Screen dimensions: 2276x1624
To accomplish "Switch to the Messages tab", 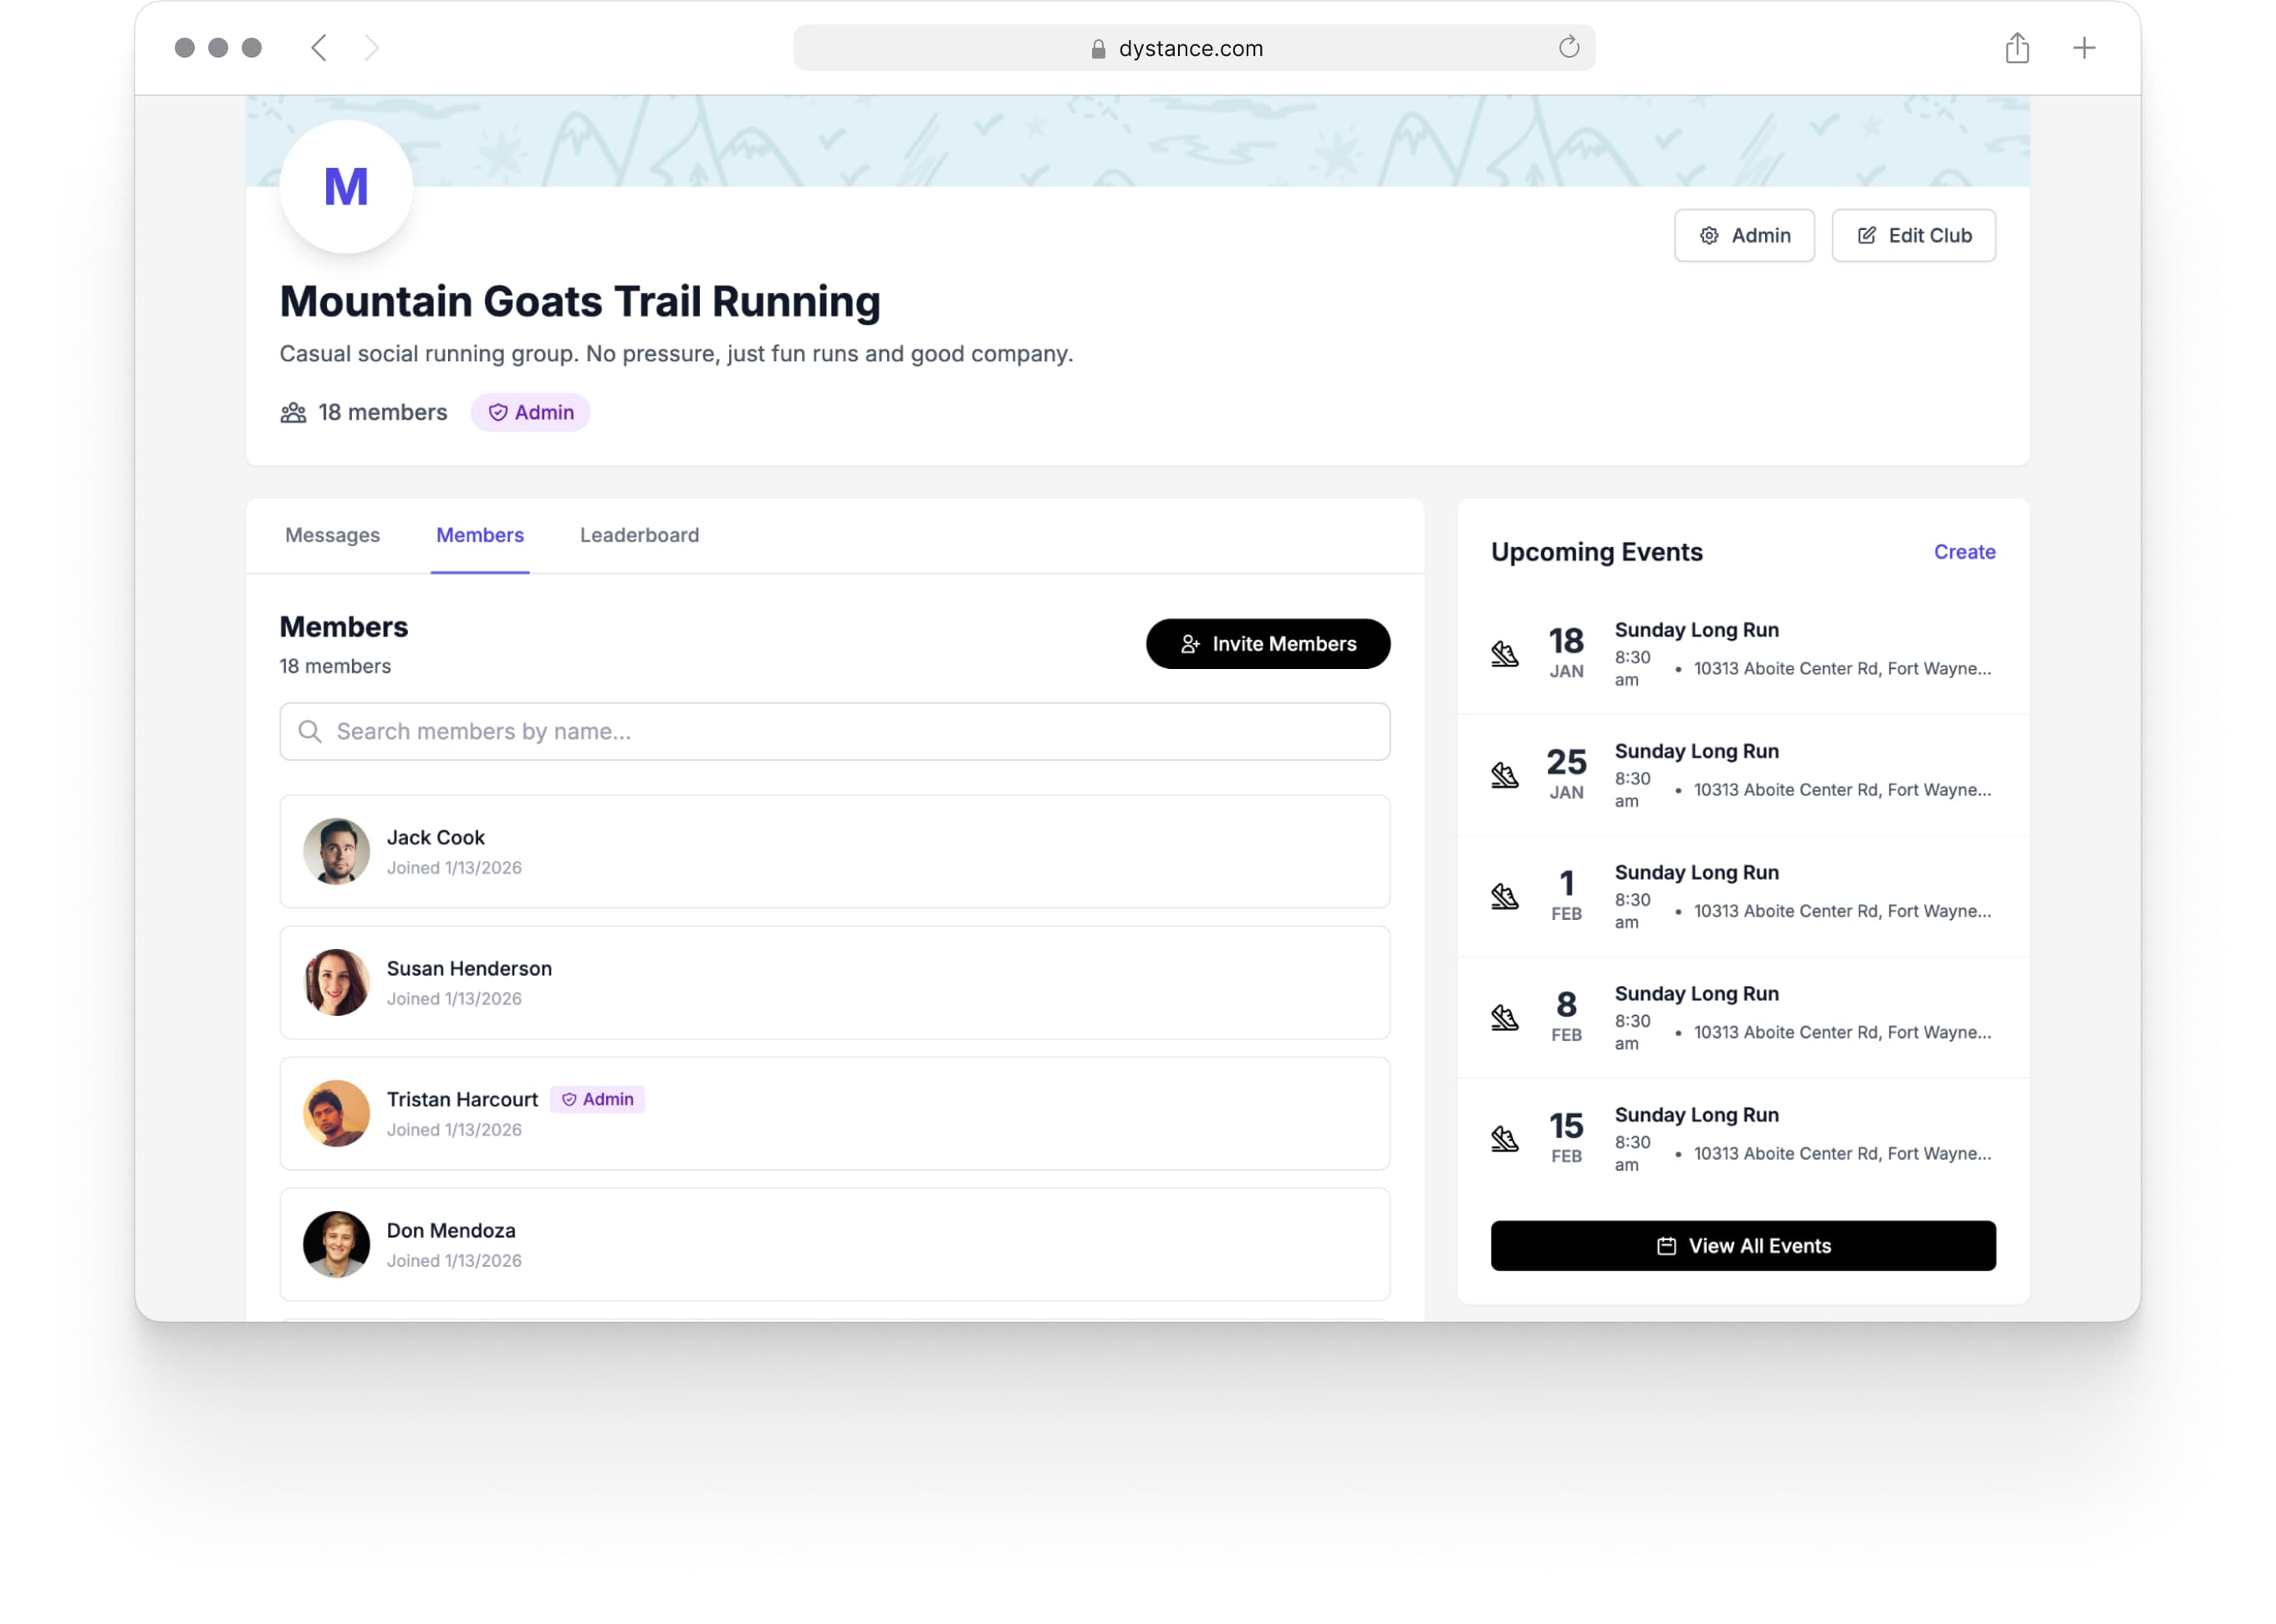I will (332, 535).
